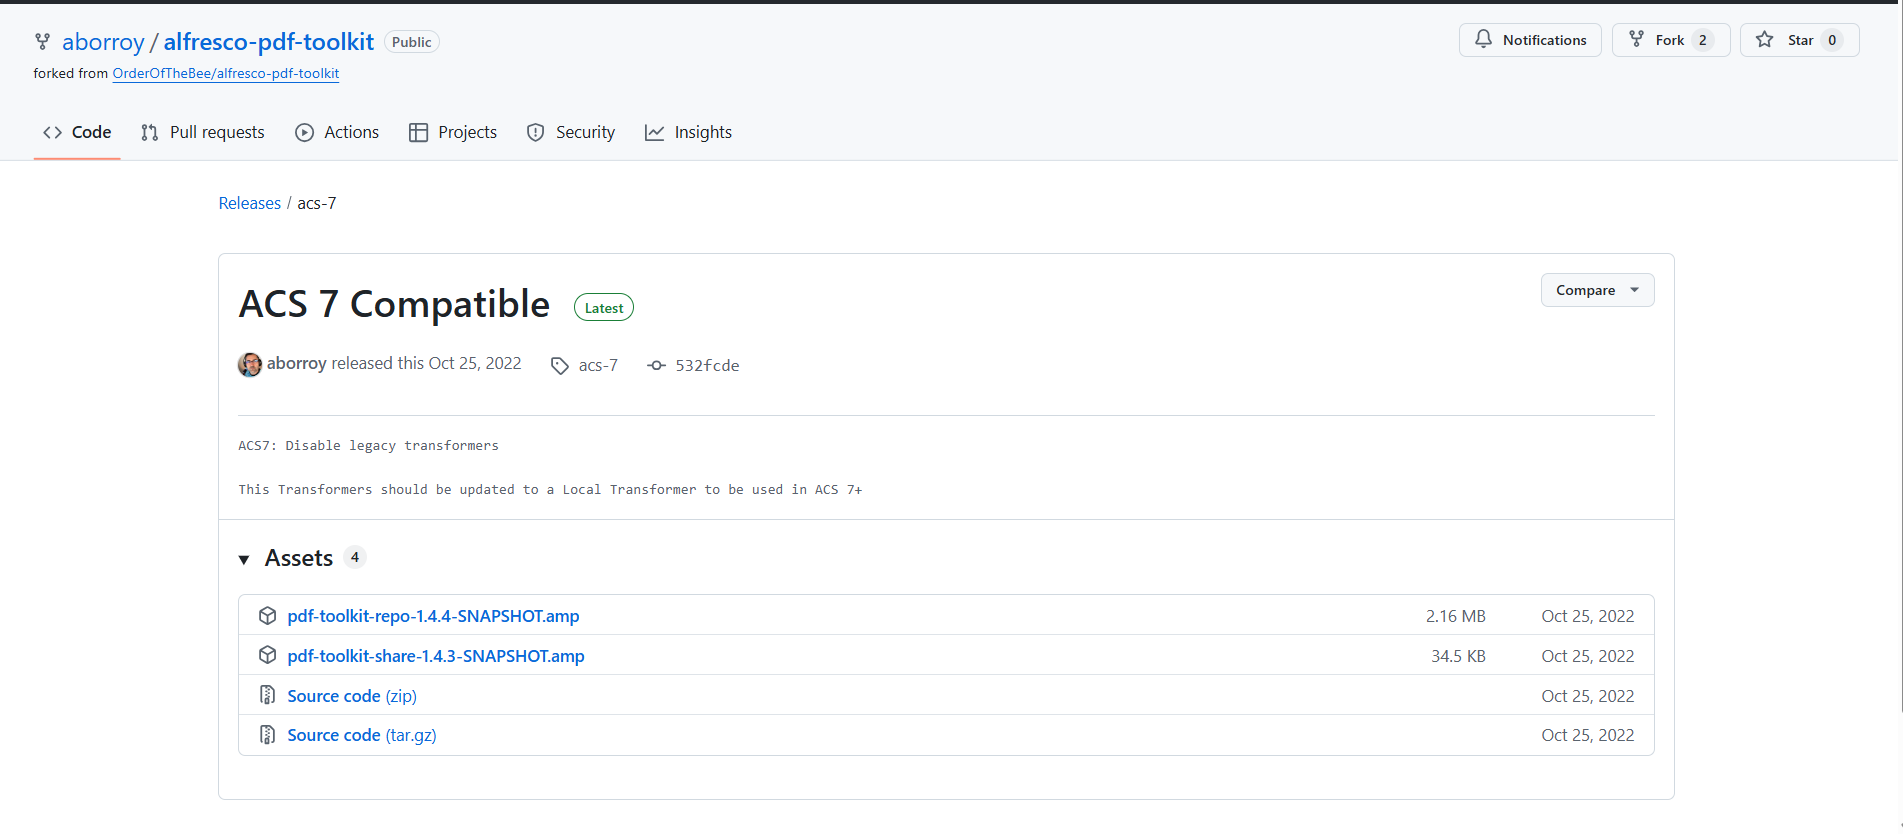Download pdf-toolkit-share-1.4.3-SNAPSHOT.amp

[436, 656]
